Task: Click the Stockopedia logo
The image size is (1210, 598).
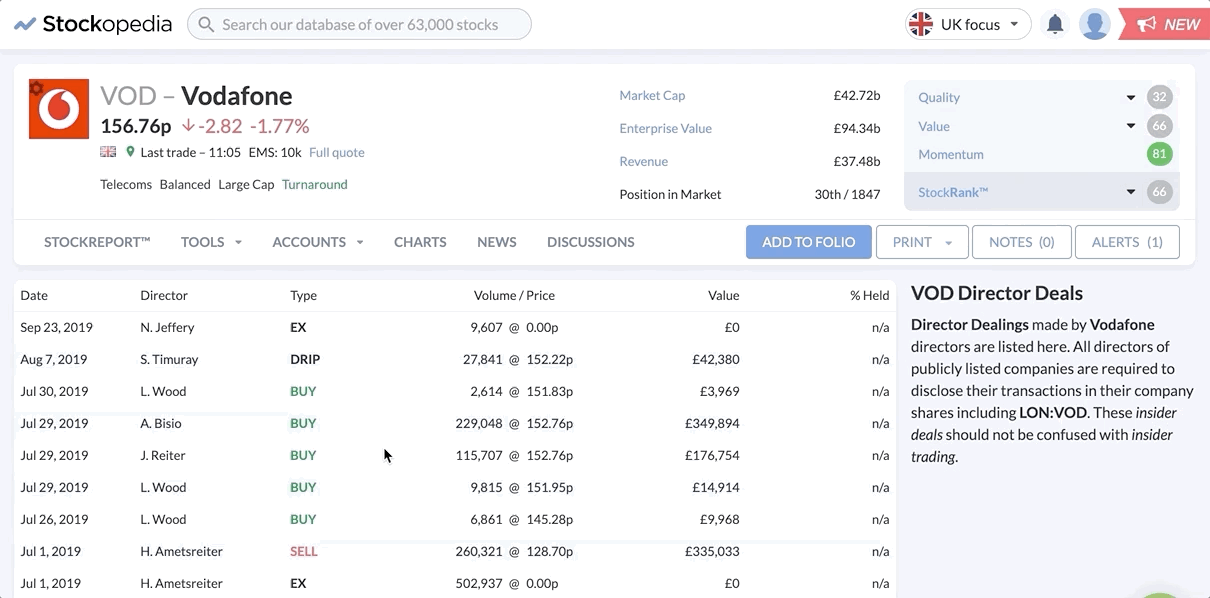Action: (93, 24)
